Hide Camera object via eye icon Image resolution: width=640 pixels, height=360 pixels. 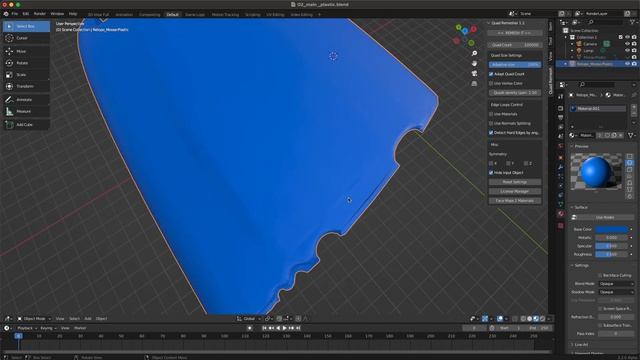627,44
